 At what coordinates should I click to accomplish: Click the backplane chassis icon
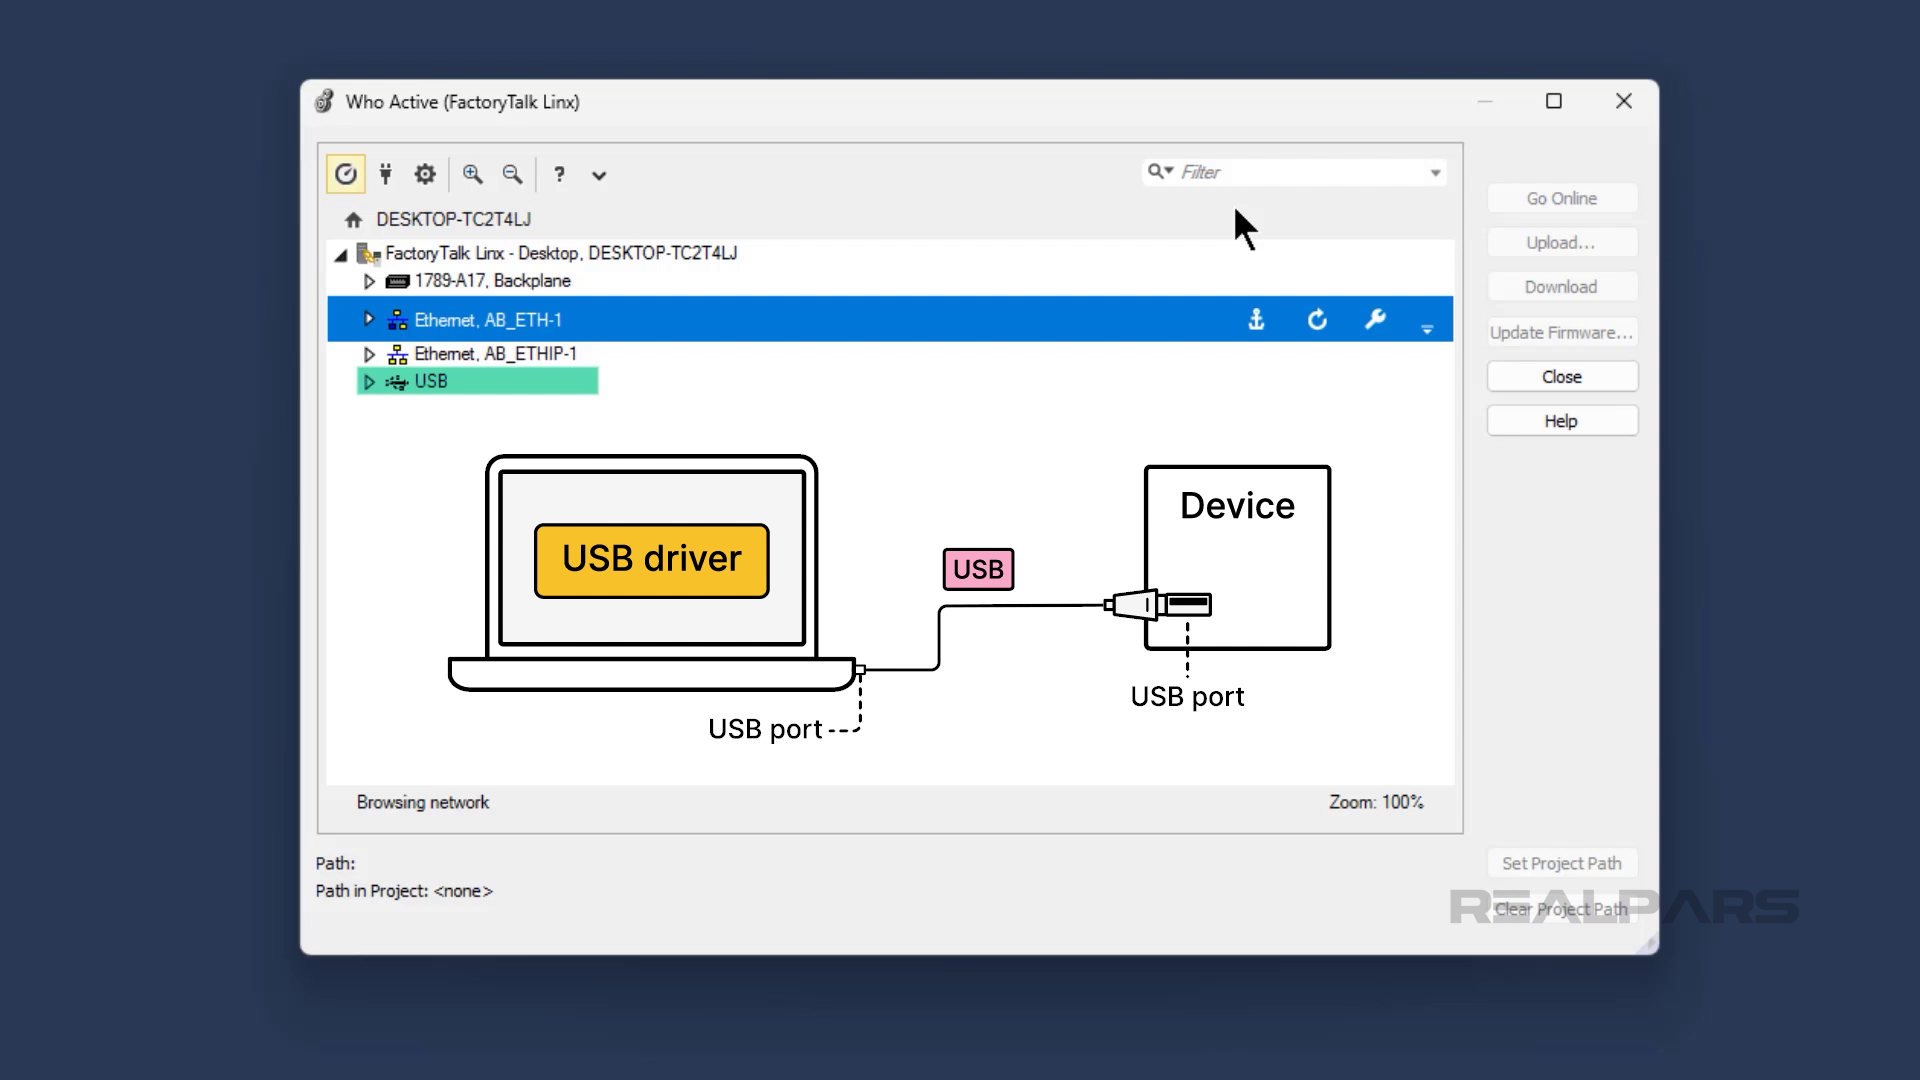tap(397, 281)
